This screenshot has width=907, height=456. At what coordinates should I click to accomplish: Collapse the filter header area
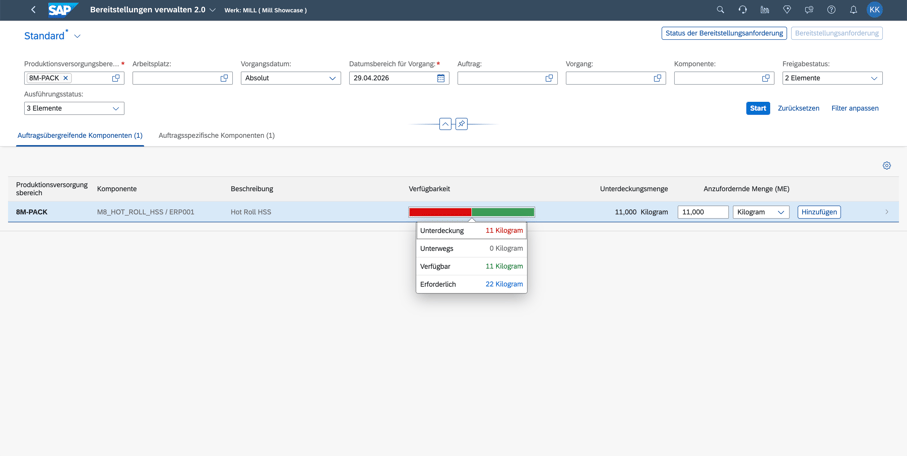445,124
